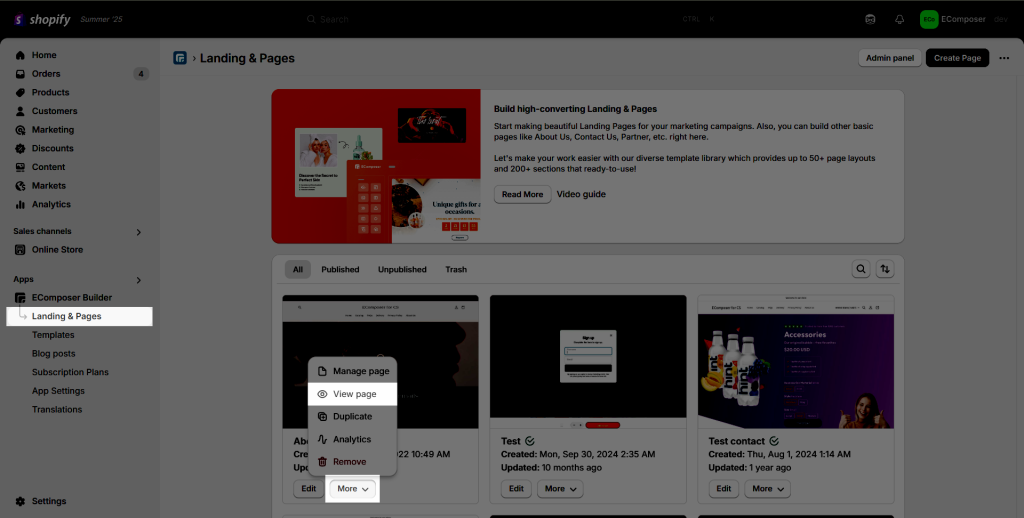Click the Home sidebar icon
1024x518 pixels.
(x=20, y=56)
